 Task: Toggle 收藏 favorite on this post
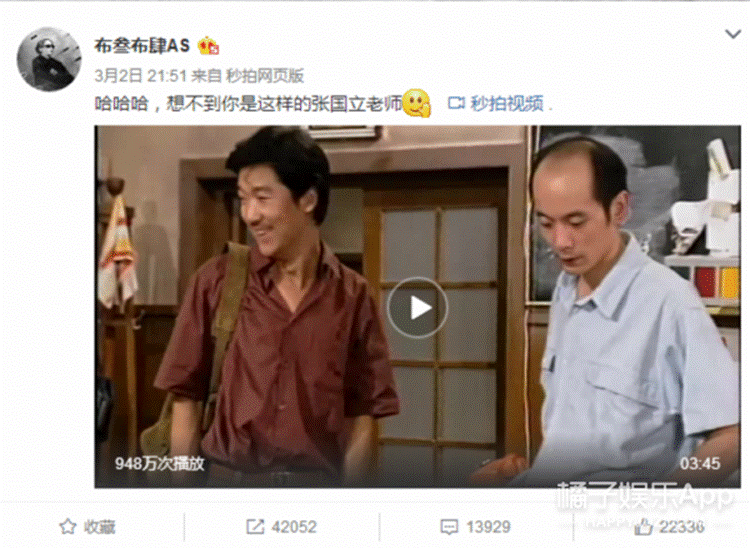[x=88, y=526]
